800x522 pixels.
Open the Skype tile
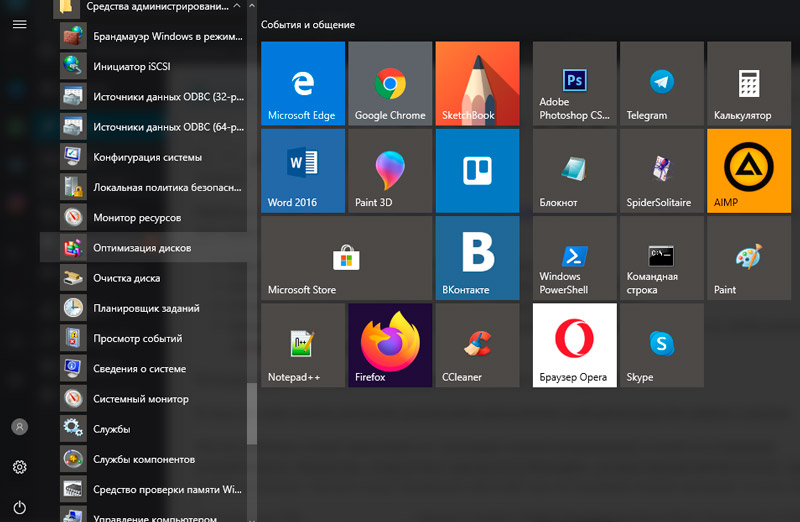pyautogui.click(x=661, y=345)
